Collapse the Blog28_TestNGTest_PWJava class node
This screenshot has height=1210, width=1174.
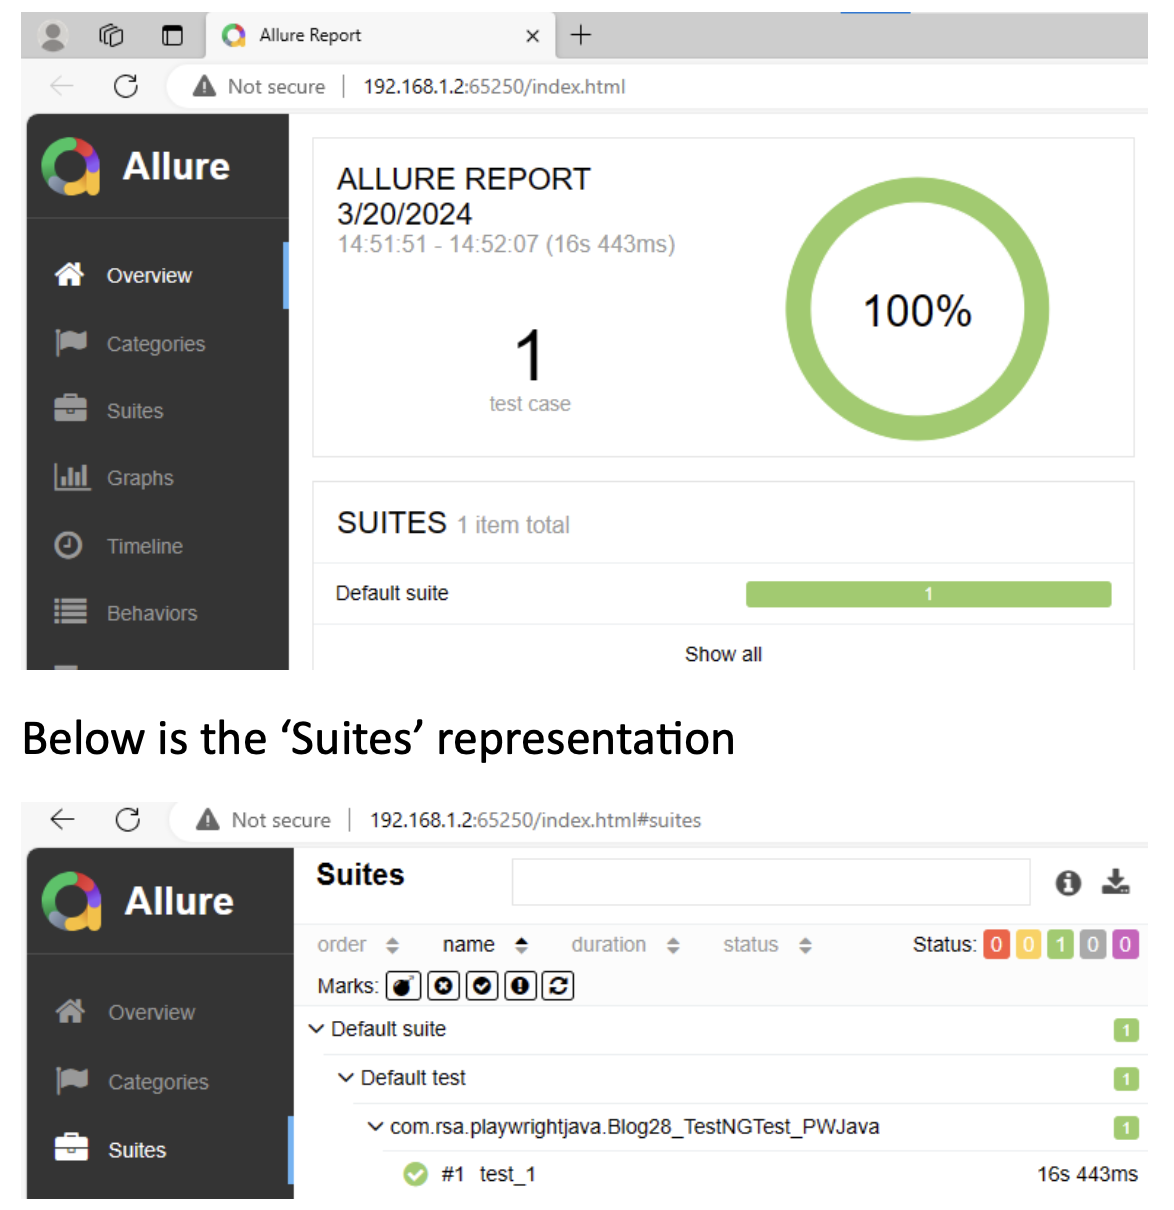coord(375,1127)
